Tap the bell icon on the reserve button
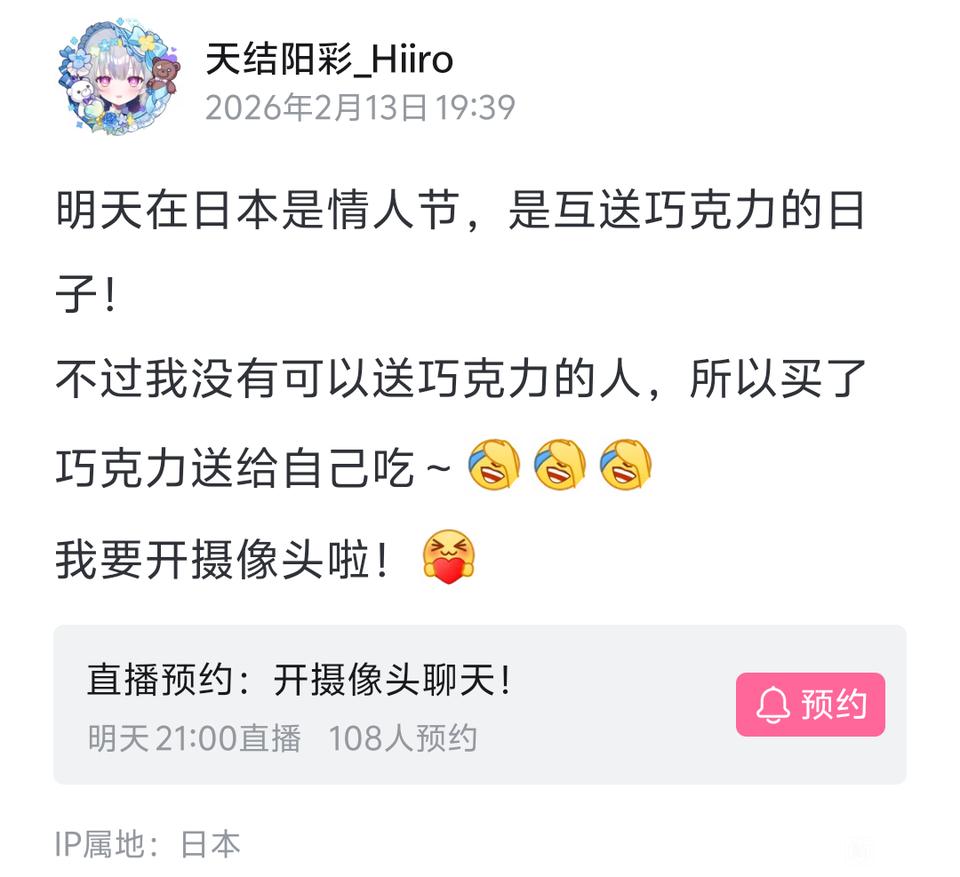This screenshot has height=877, width=960. coord(773,704)
